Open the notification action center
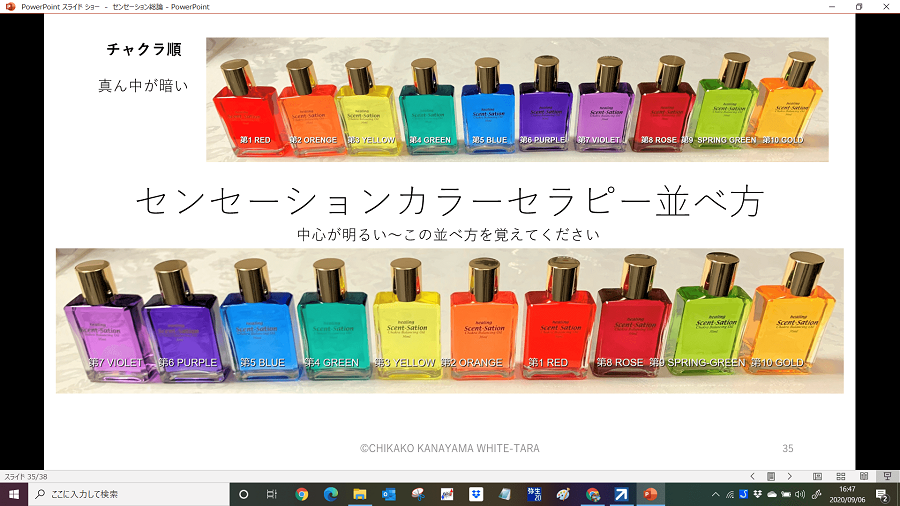This screenshot has height=506, width=900. click(883, 494)
